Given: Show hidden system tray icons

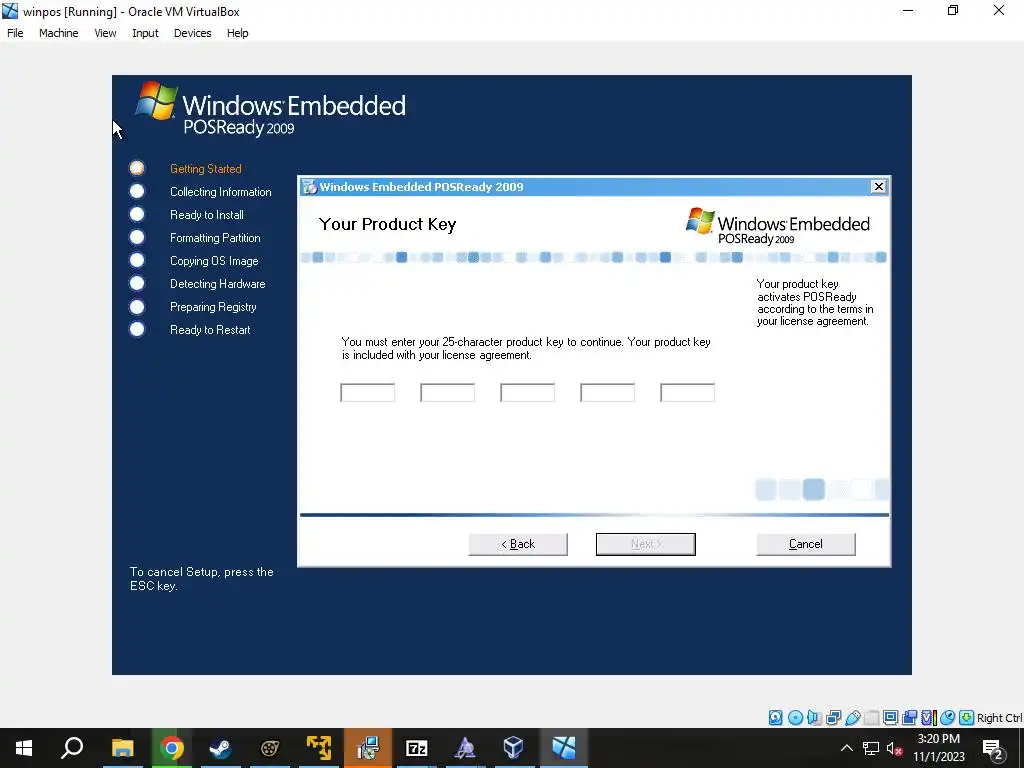Looking at the screenshot, I should click(x=846, y=748).
